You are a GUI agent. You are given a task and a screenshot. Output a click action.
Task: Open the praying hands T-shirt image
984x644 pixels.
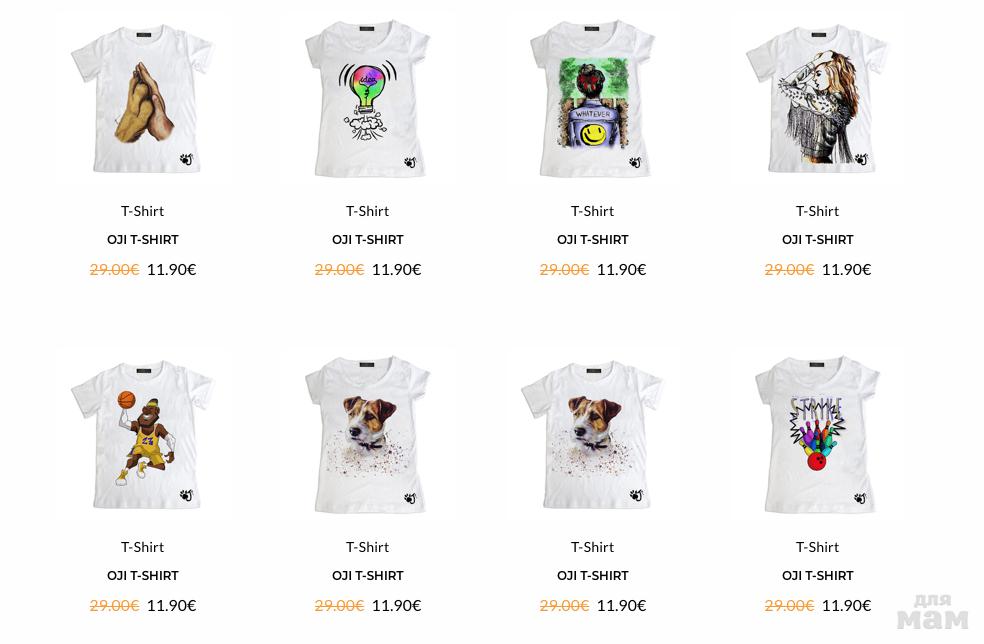(x=142, y=99)
